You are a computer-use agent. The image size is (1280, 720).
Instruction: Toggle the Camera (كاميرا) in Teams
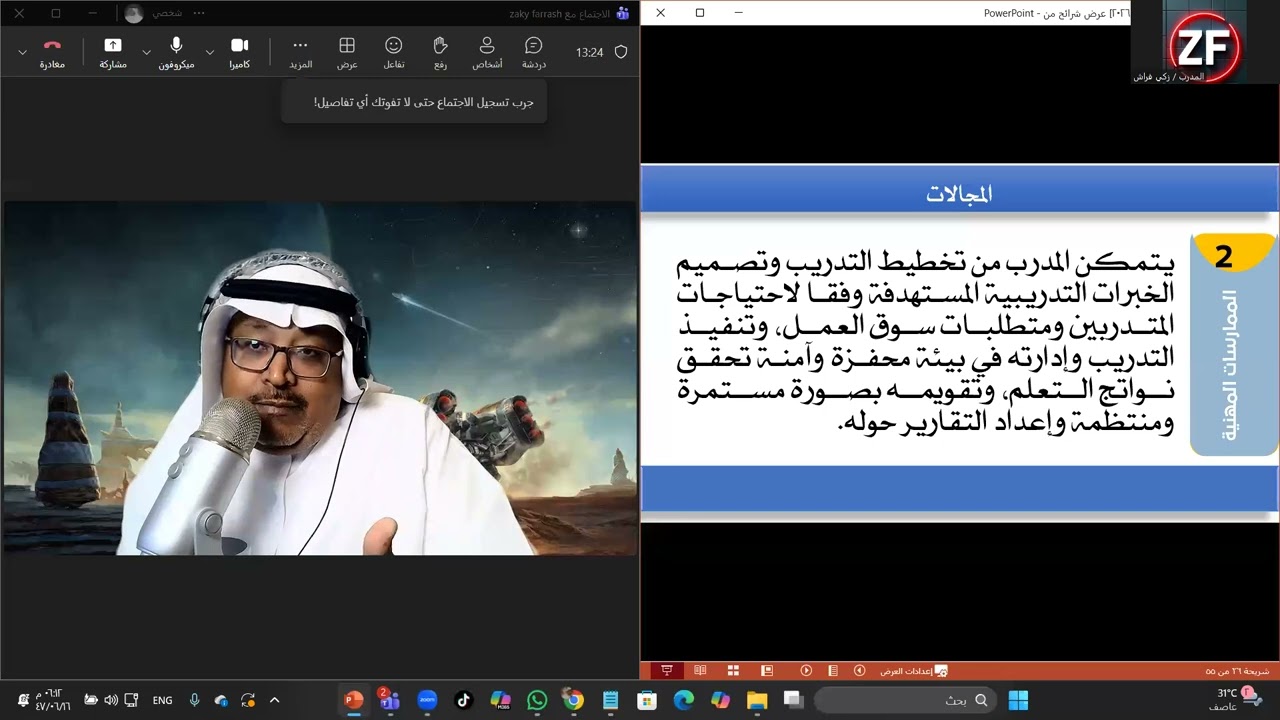[239, 52]
